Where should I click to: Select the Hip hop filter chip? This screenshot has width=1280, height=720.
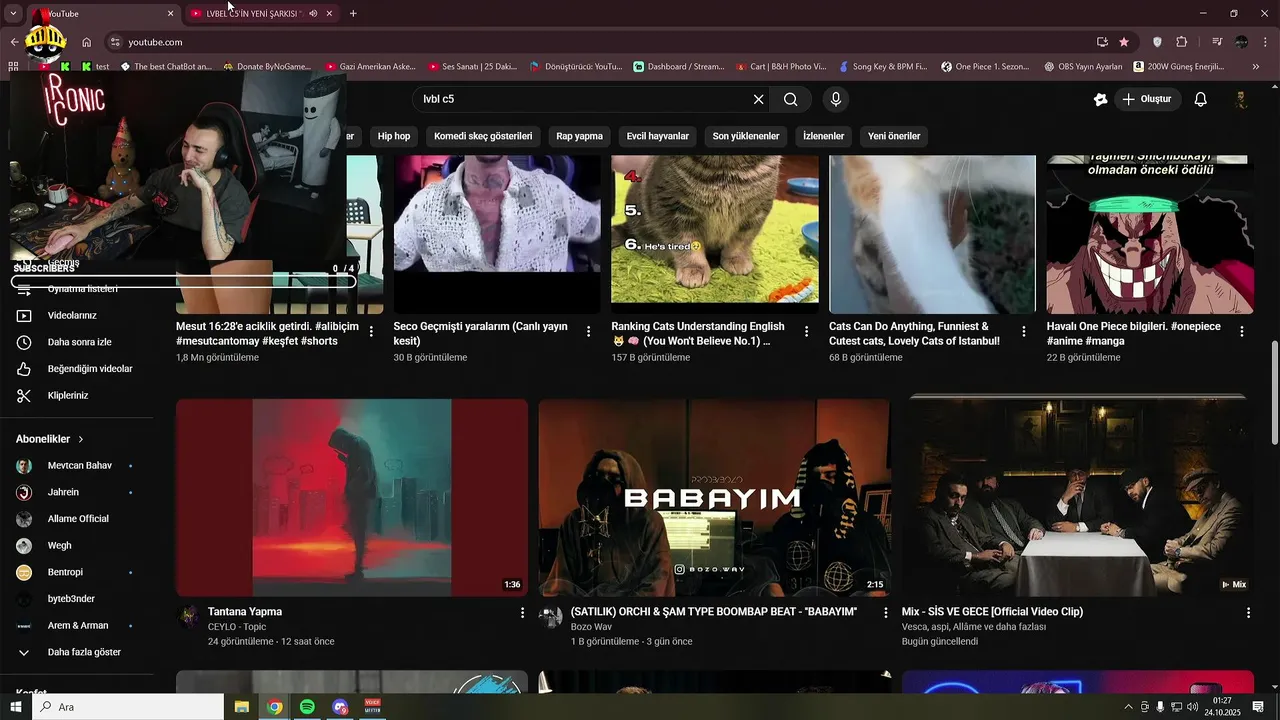click(394, 136)
